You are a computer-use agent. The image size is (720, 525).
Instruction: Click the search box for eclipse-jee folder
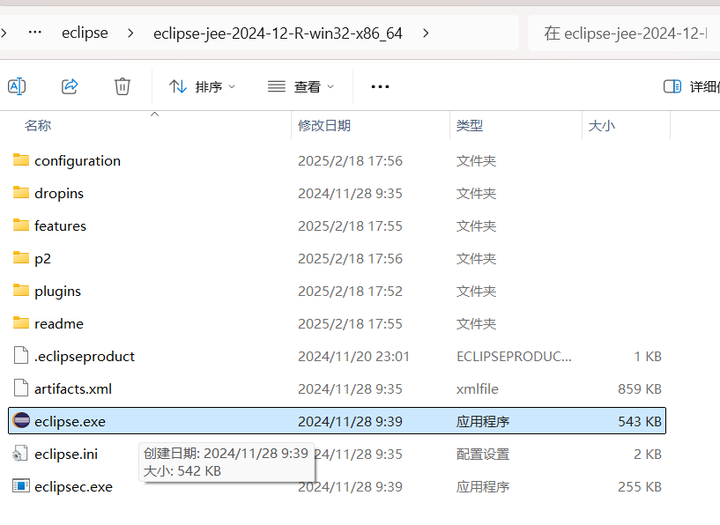click(624, 33)
